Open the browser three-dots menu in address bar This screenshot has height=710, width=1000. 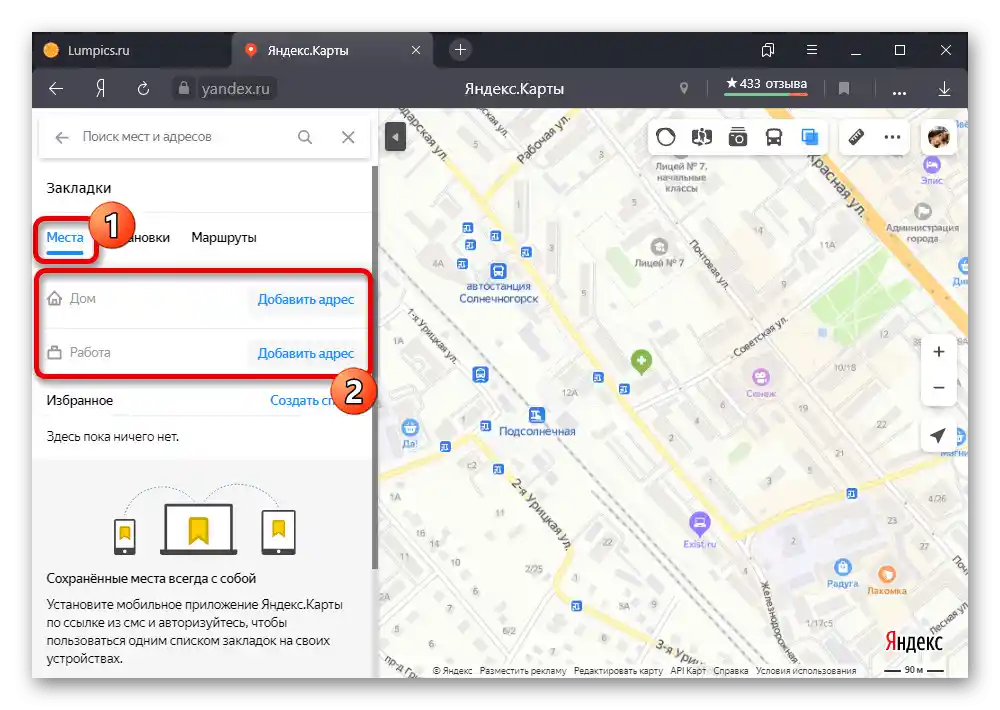point(899,93)
